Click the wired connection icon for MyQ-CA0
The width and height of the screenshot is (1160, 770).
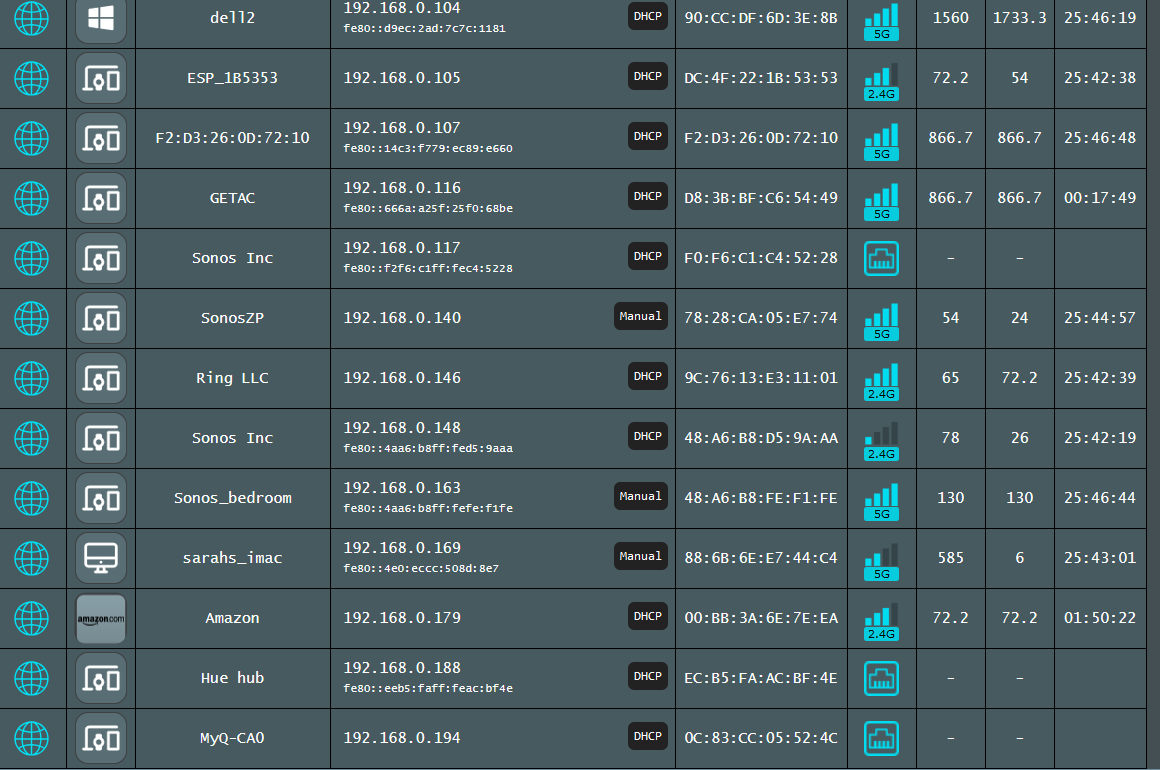coord(882,738)
